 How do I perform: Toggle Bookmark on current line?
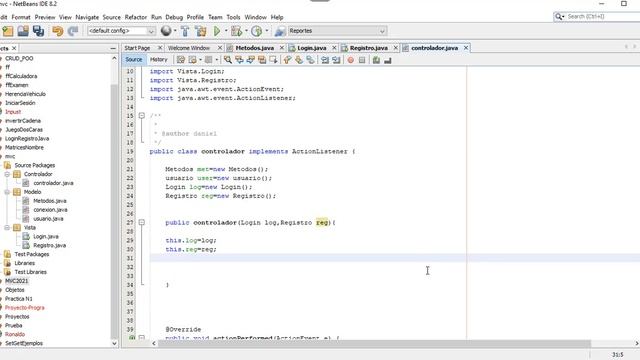click(x=310, y=60)
